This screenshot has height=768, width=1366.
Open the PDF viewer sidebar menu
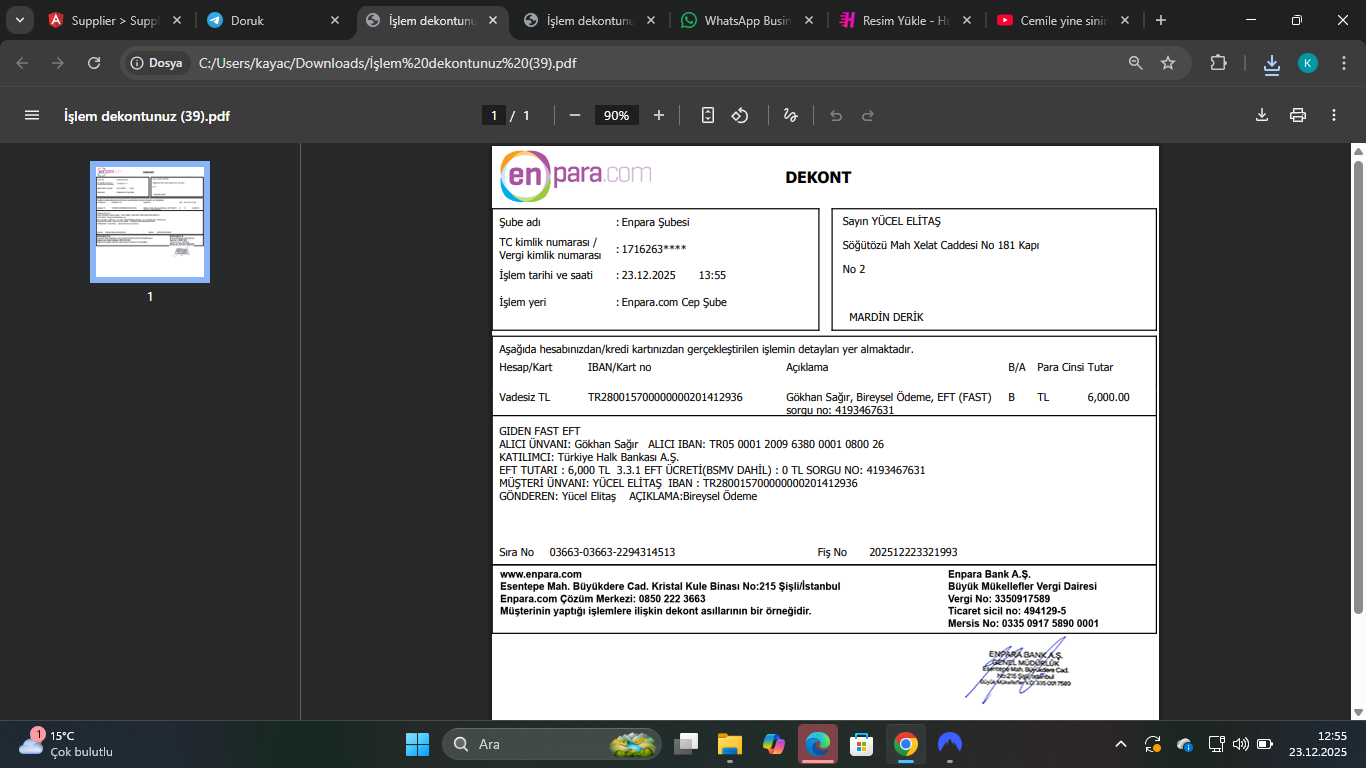coord(32,115)
